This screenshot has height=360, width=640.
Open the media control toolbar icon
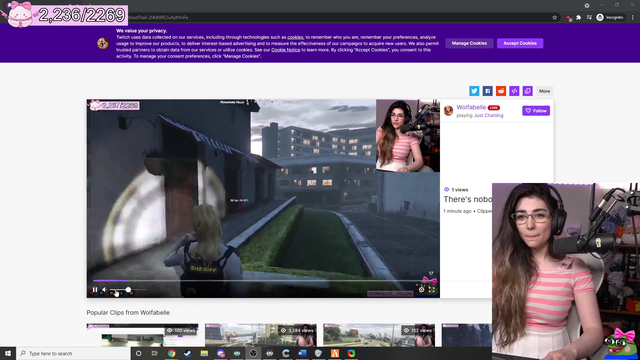(589, 18)
